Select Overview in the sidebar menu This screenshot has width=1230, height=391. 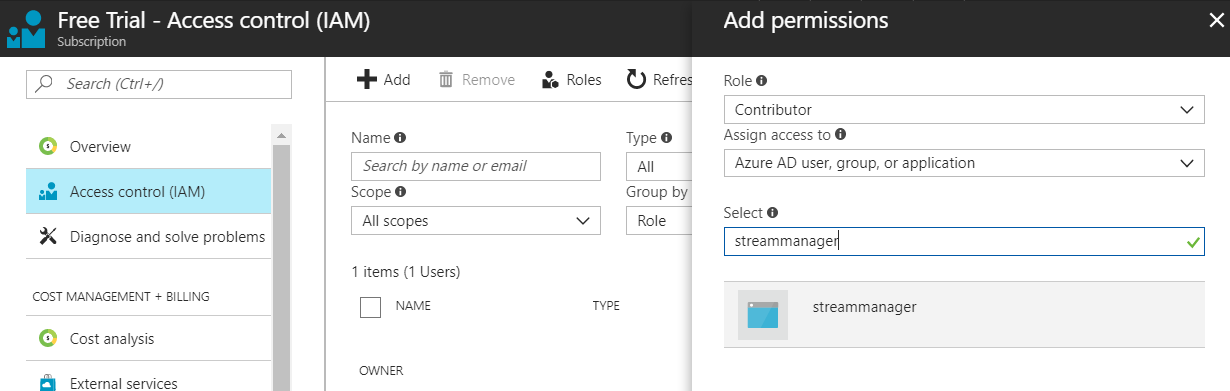coord(148,147)
